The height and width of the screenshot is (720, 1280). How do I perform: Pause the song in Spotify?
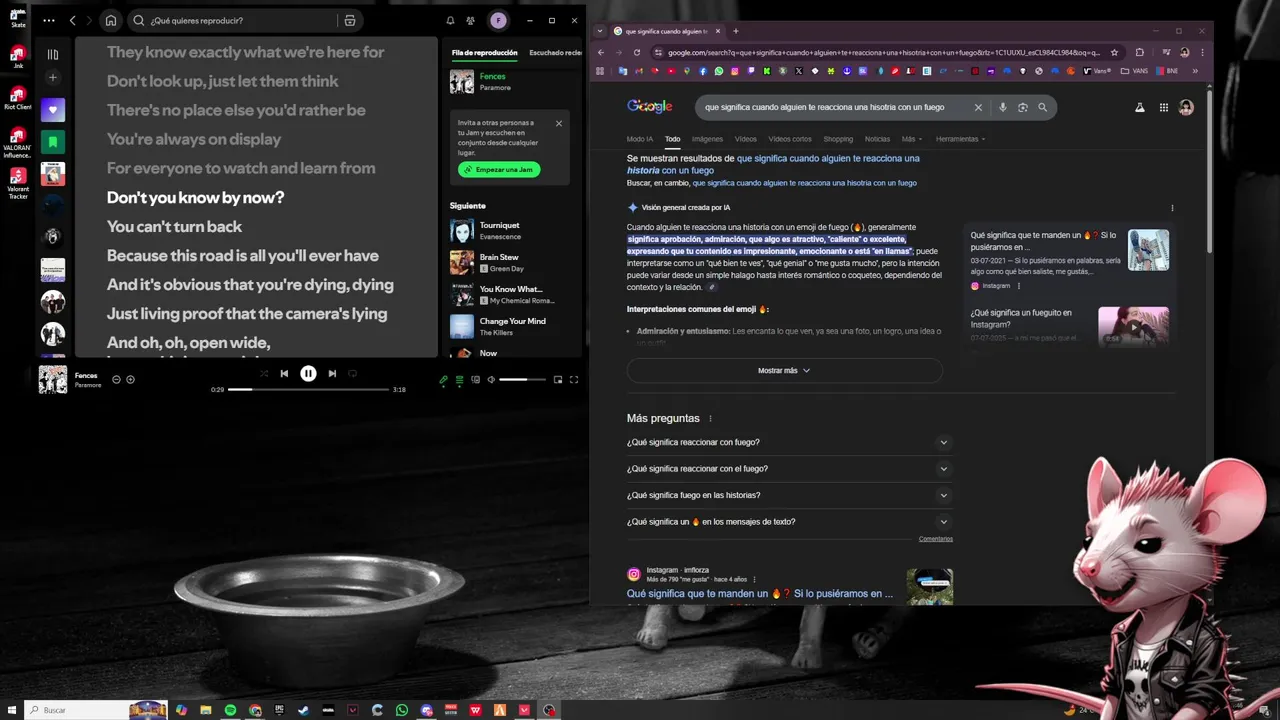coord(308,373)
